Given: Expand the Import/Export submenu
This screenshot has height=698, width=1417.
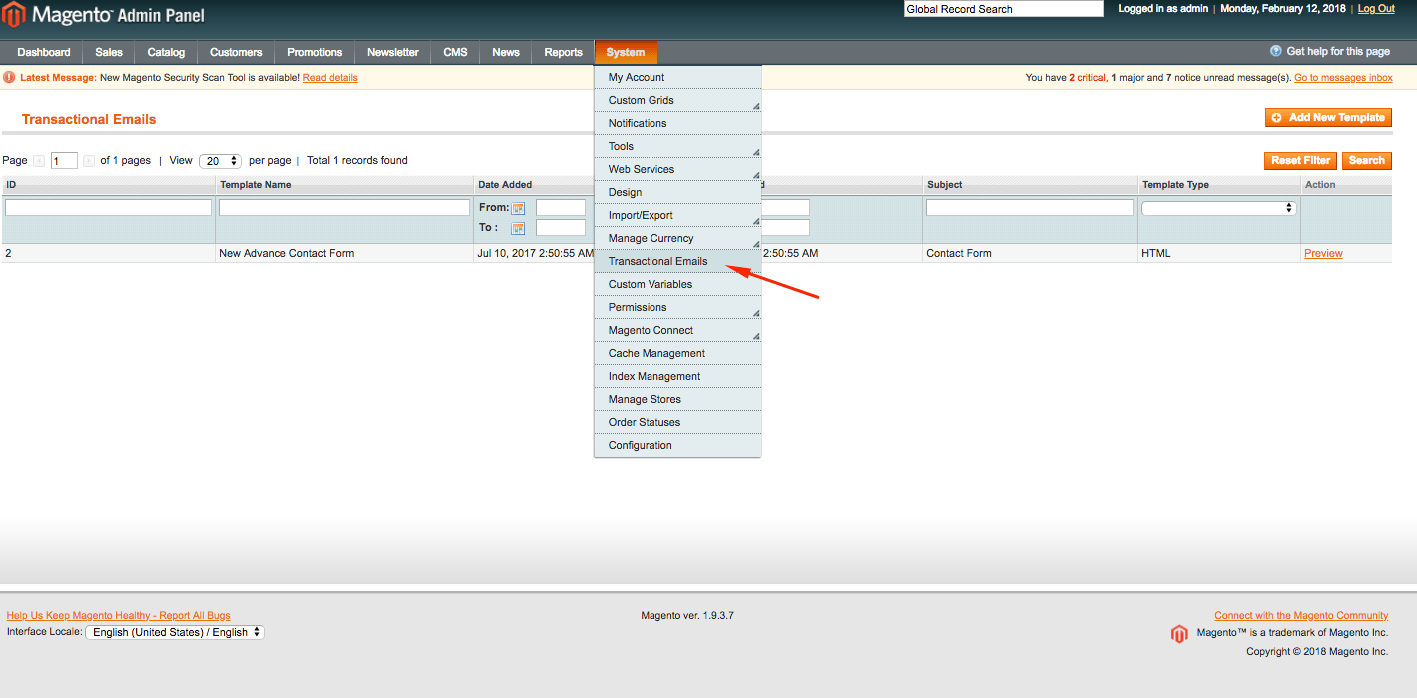Looking at the screenshot, I should (678, 215).
